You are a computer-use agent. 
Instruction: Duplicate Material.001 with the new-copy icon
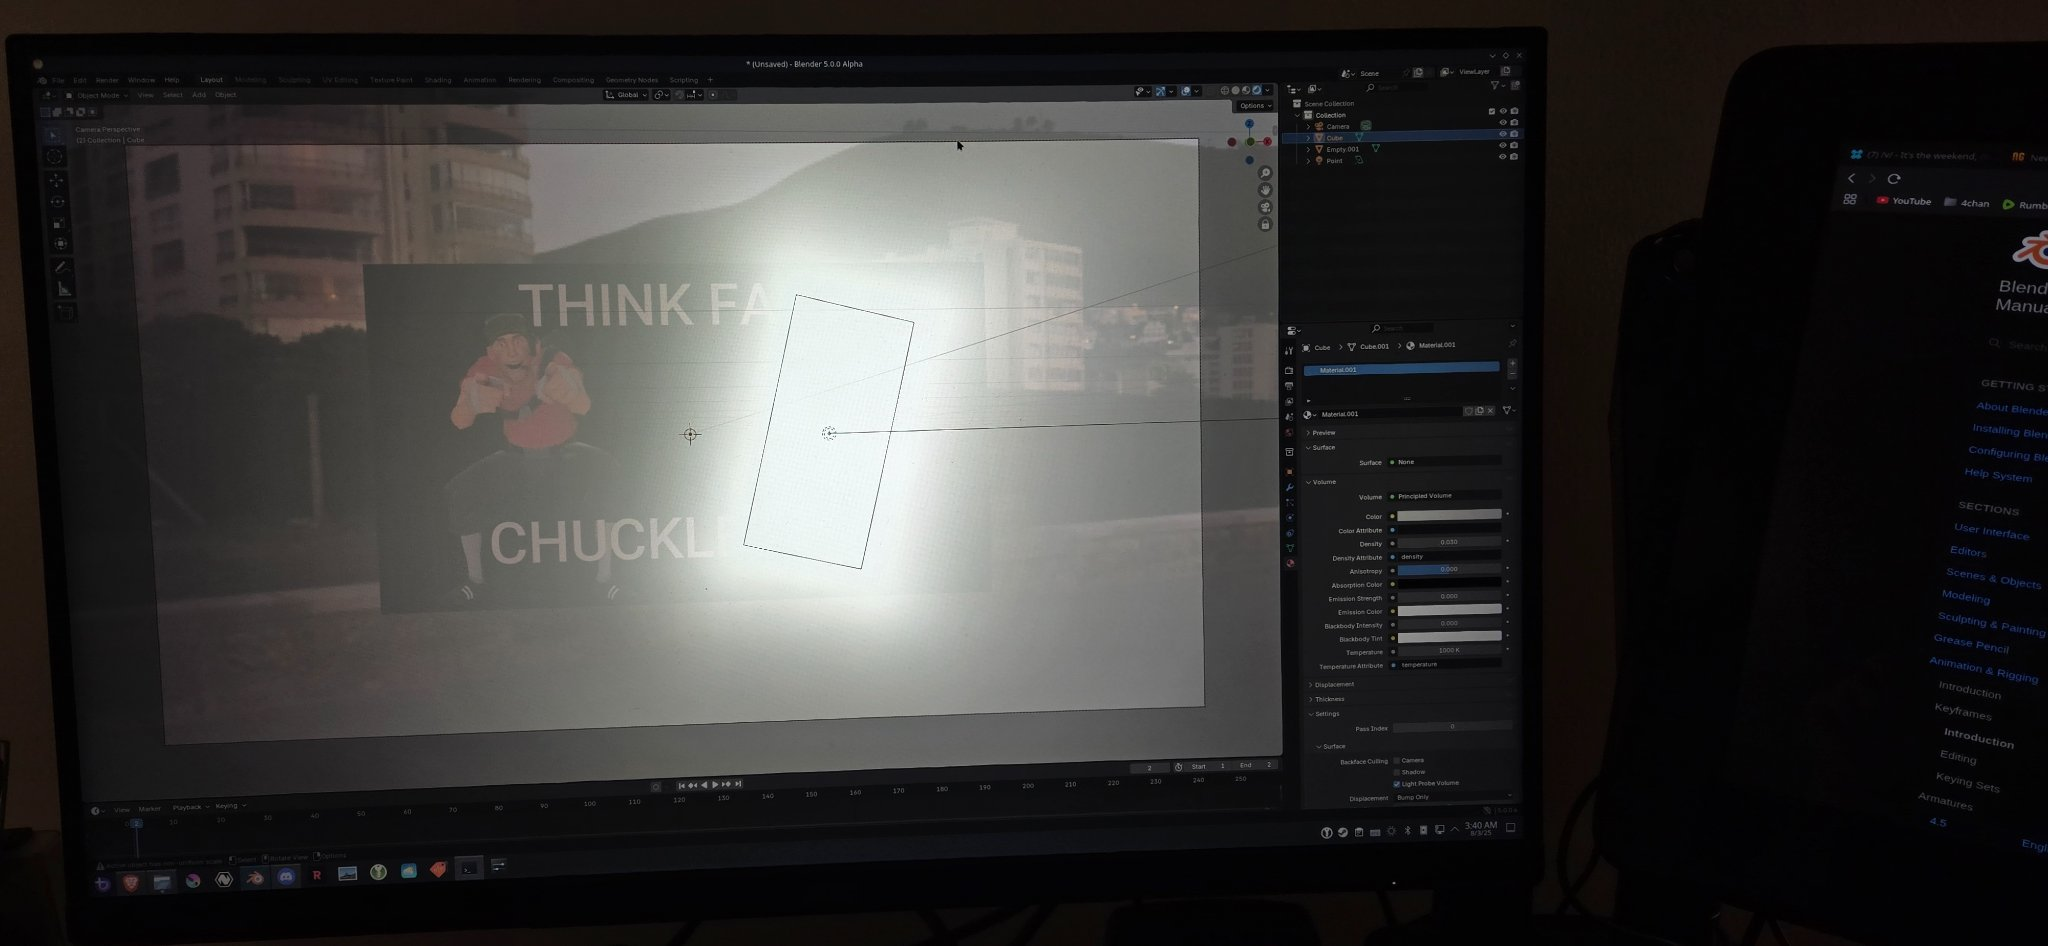(1479, 411)
